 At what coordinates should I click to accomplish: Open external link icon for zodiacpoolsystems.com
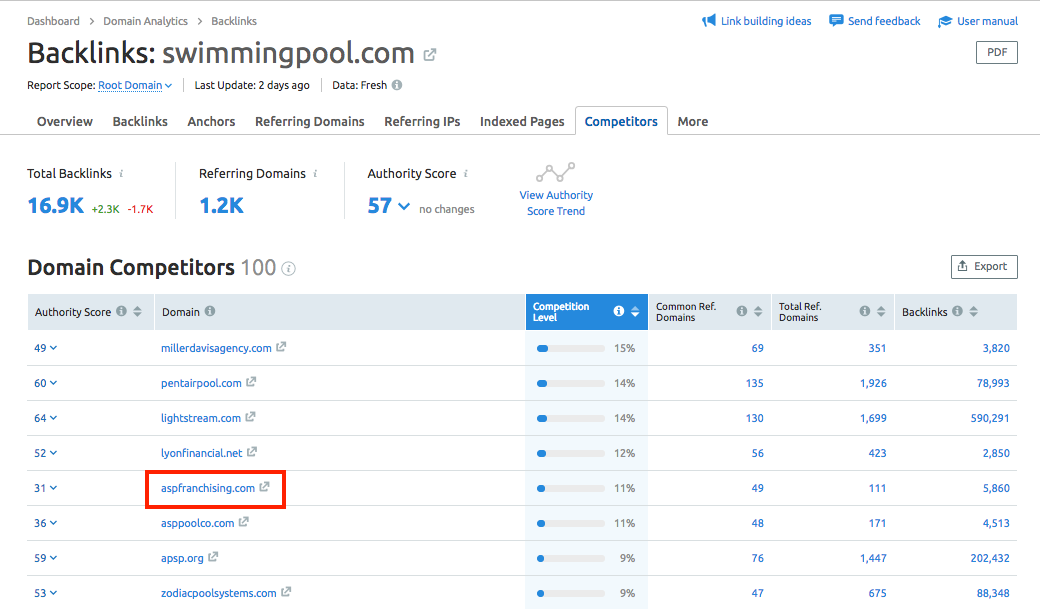(x=286, y=592)
